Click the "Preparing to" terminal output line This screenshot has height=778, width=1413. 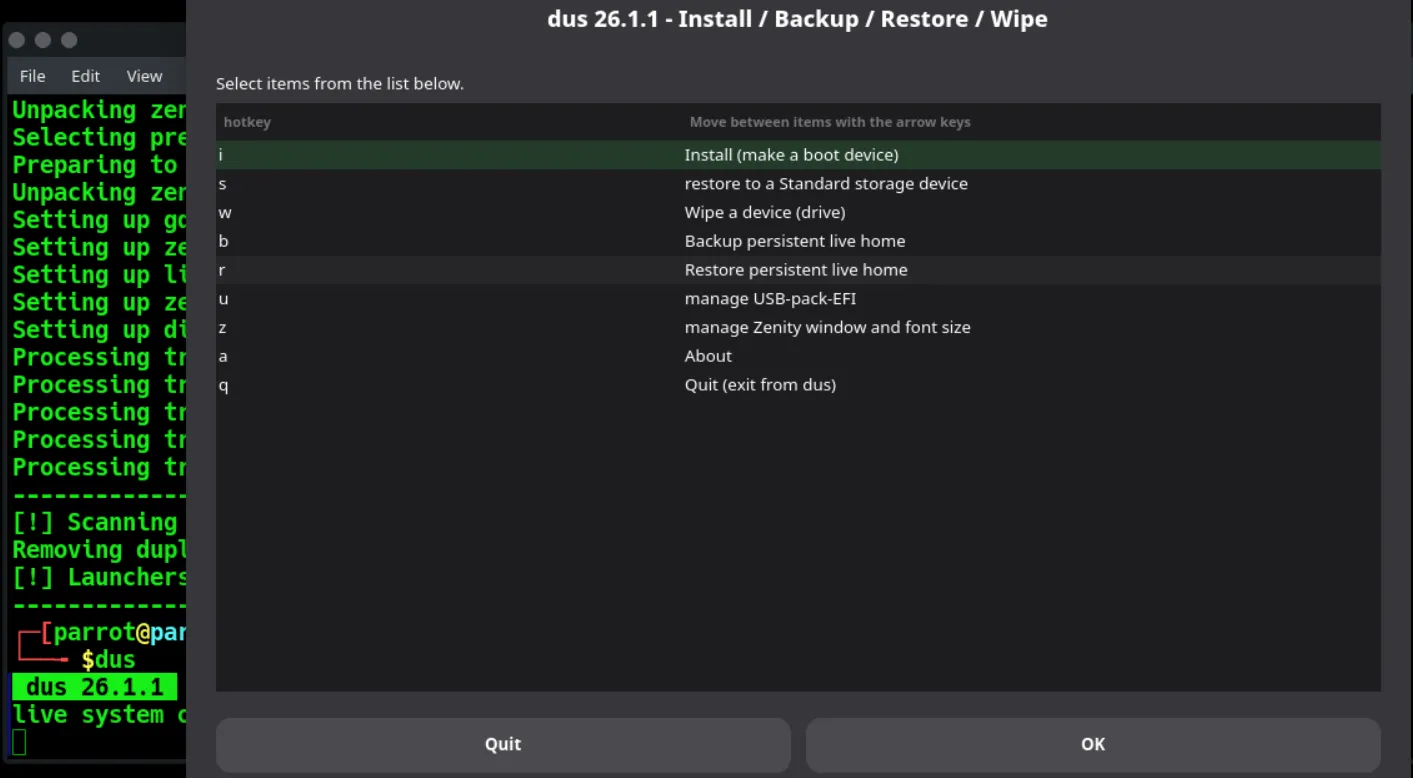pos(95,165)
